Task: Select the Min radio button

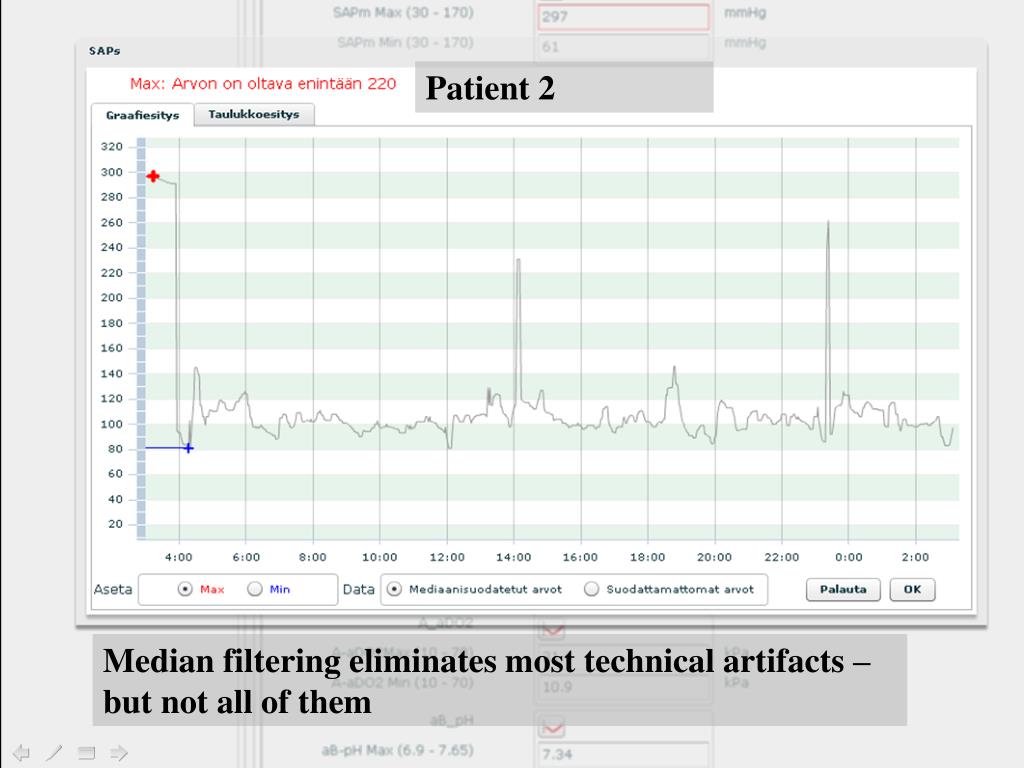Action: pos(255,589)
